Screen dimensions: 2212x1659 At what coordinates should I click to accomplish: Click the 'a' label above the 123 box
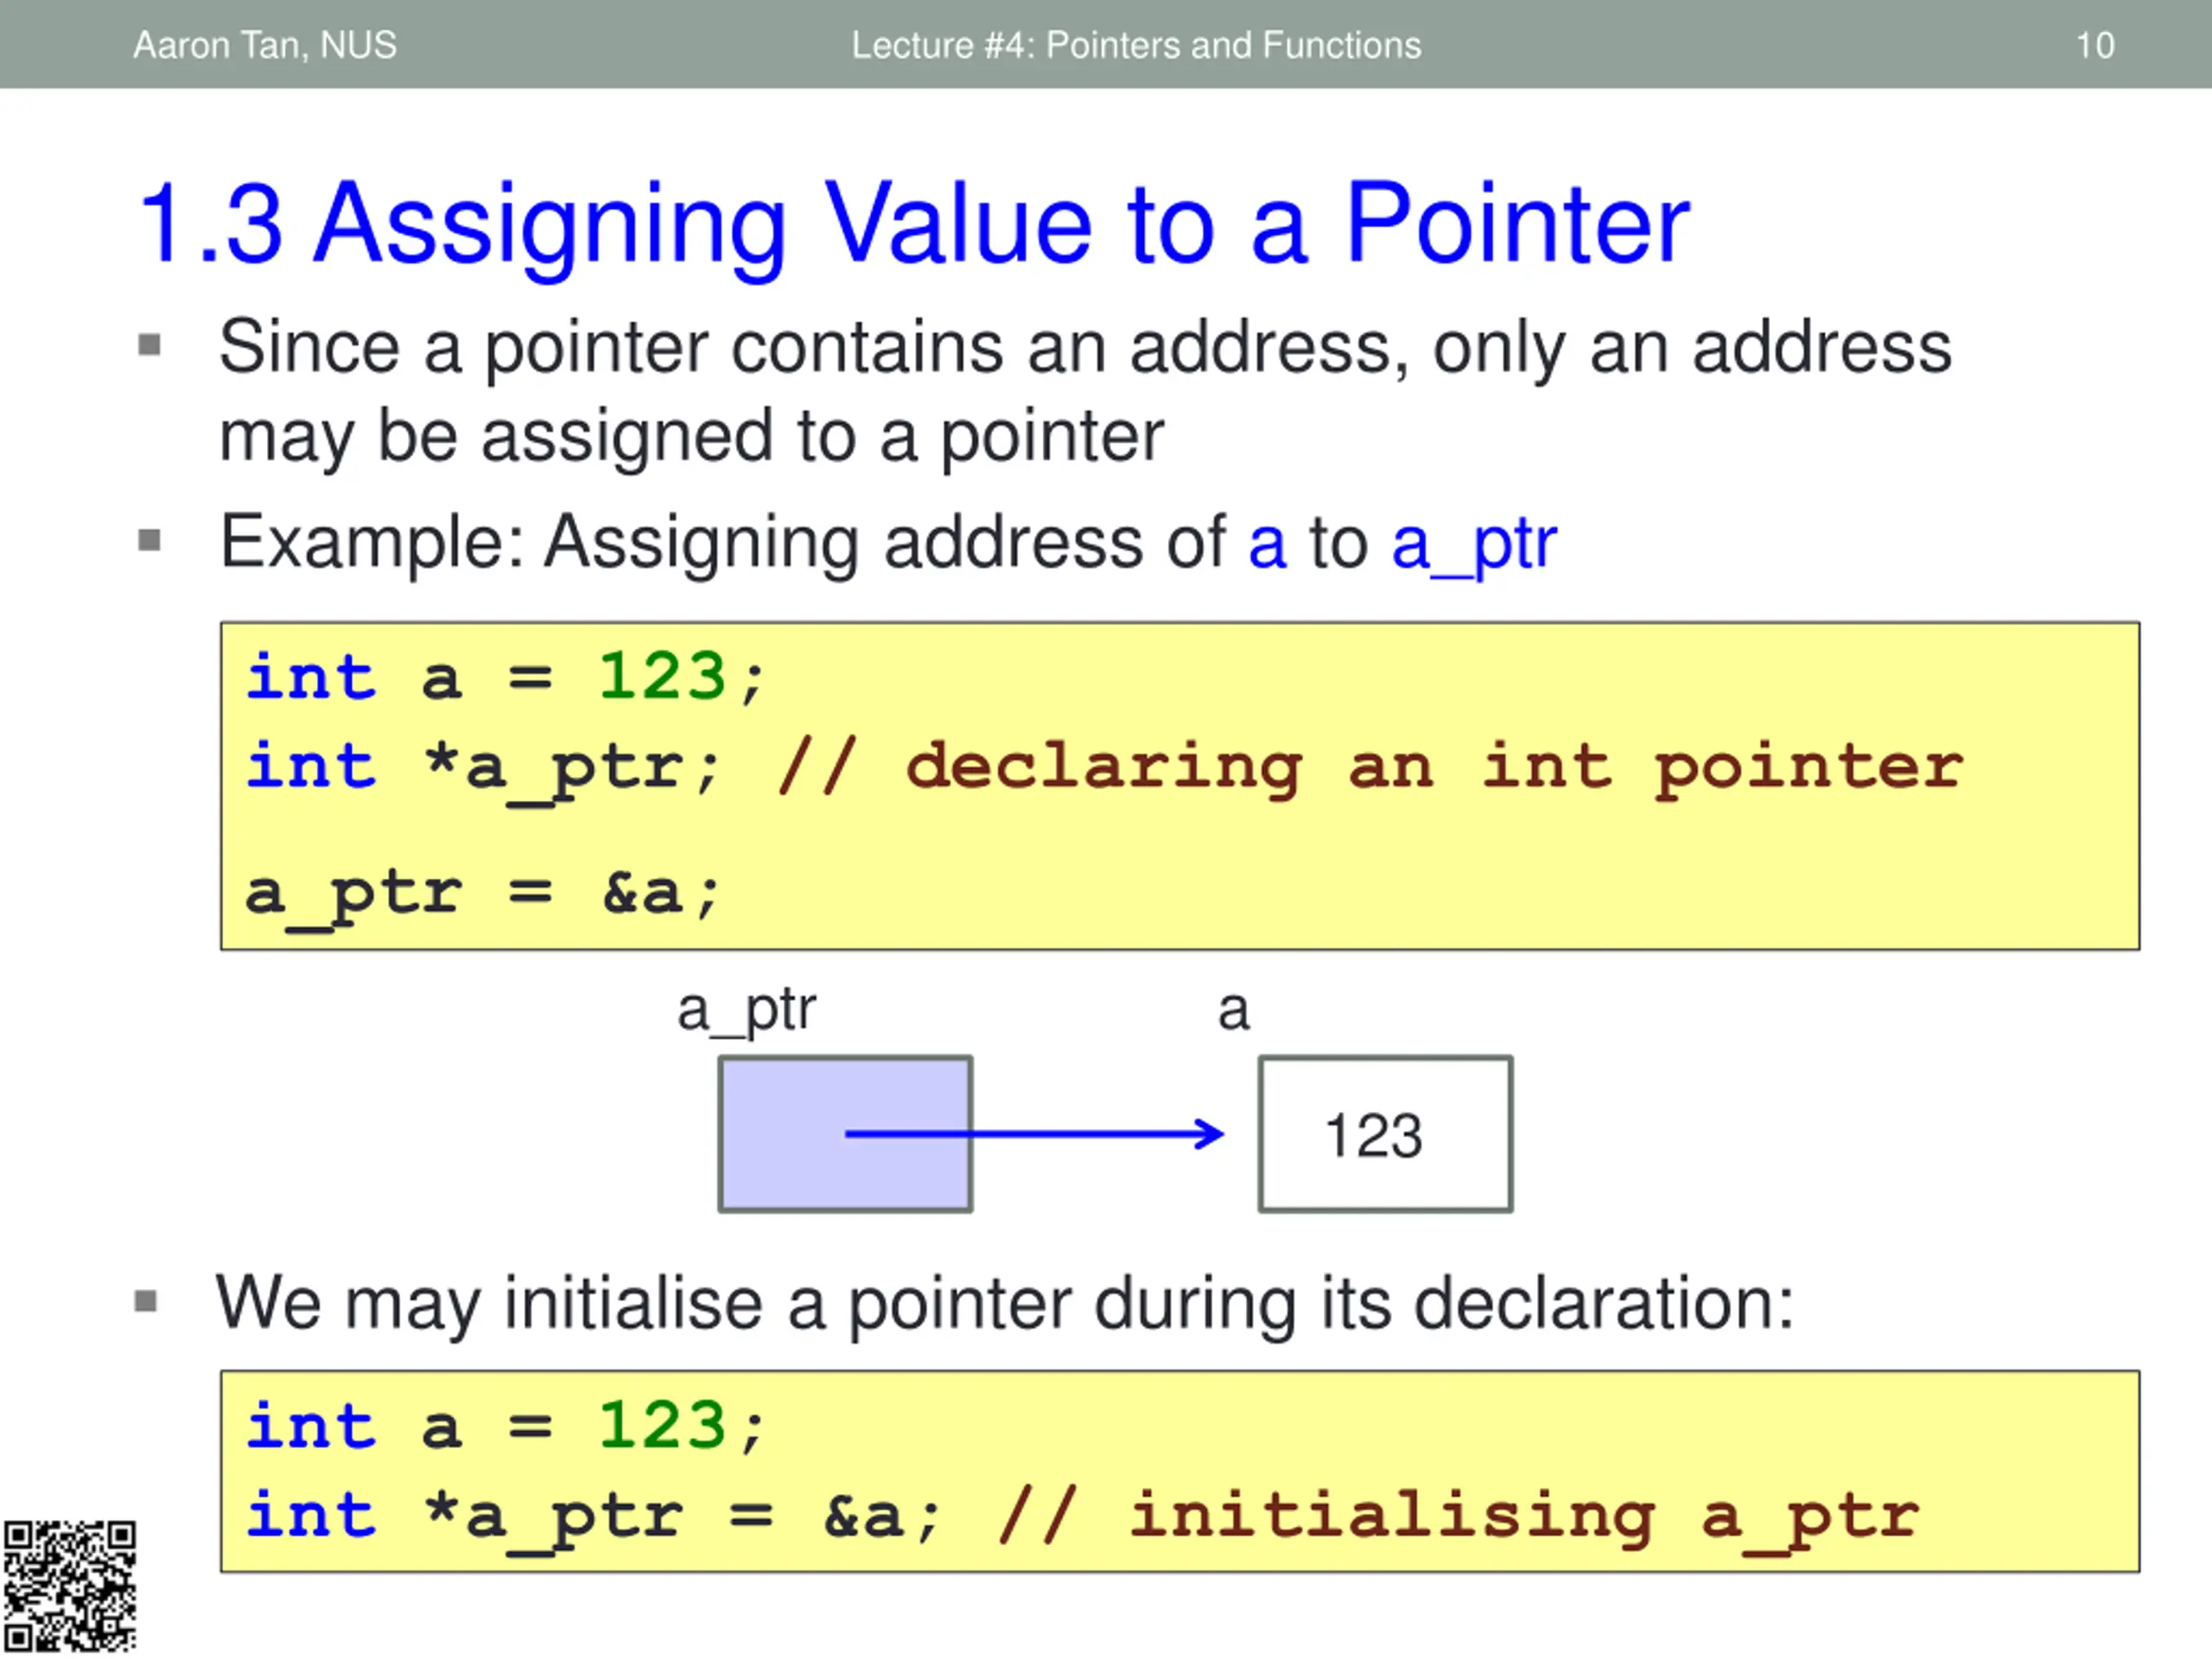(1233, 1010)
